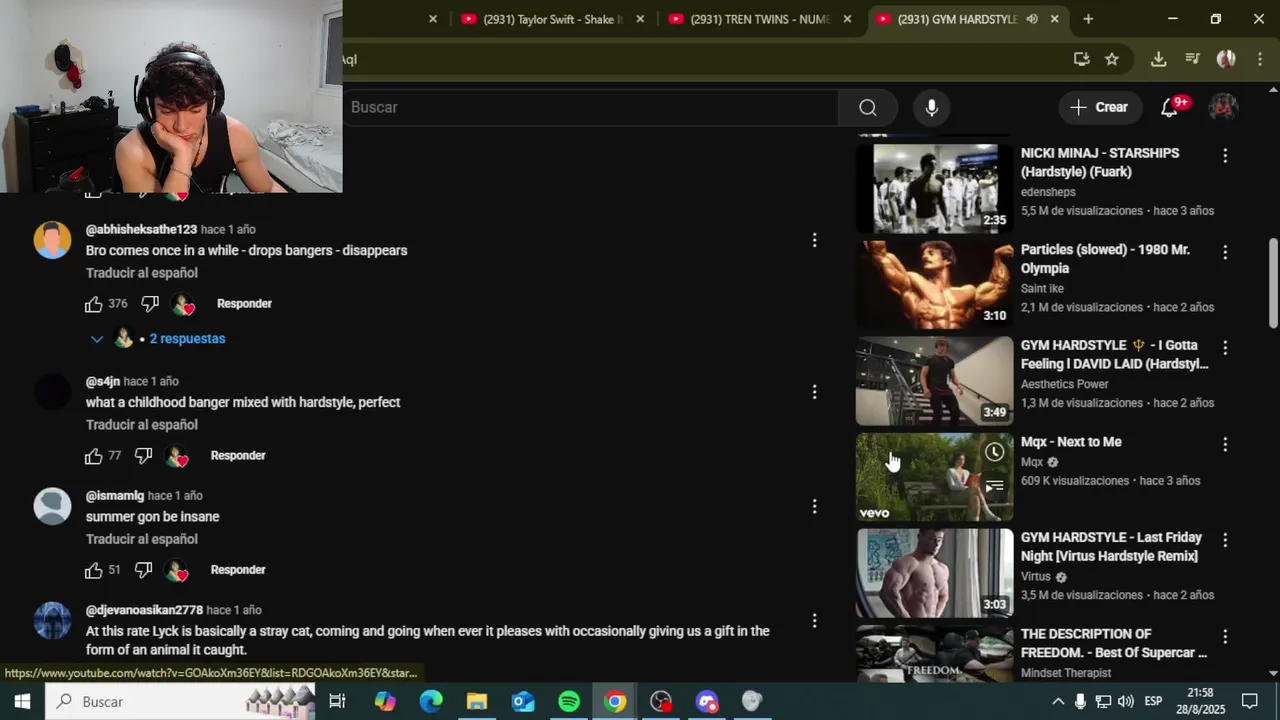Focus the YouTube Buscar search field
Screen dimensions: 1280x720
[590, 107]
